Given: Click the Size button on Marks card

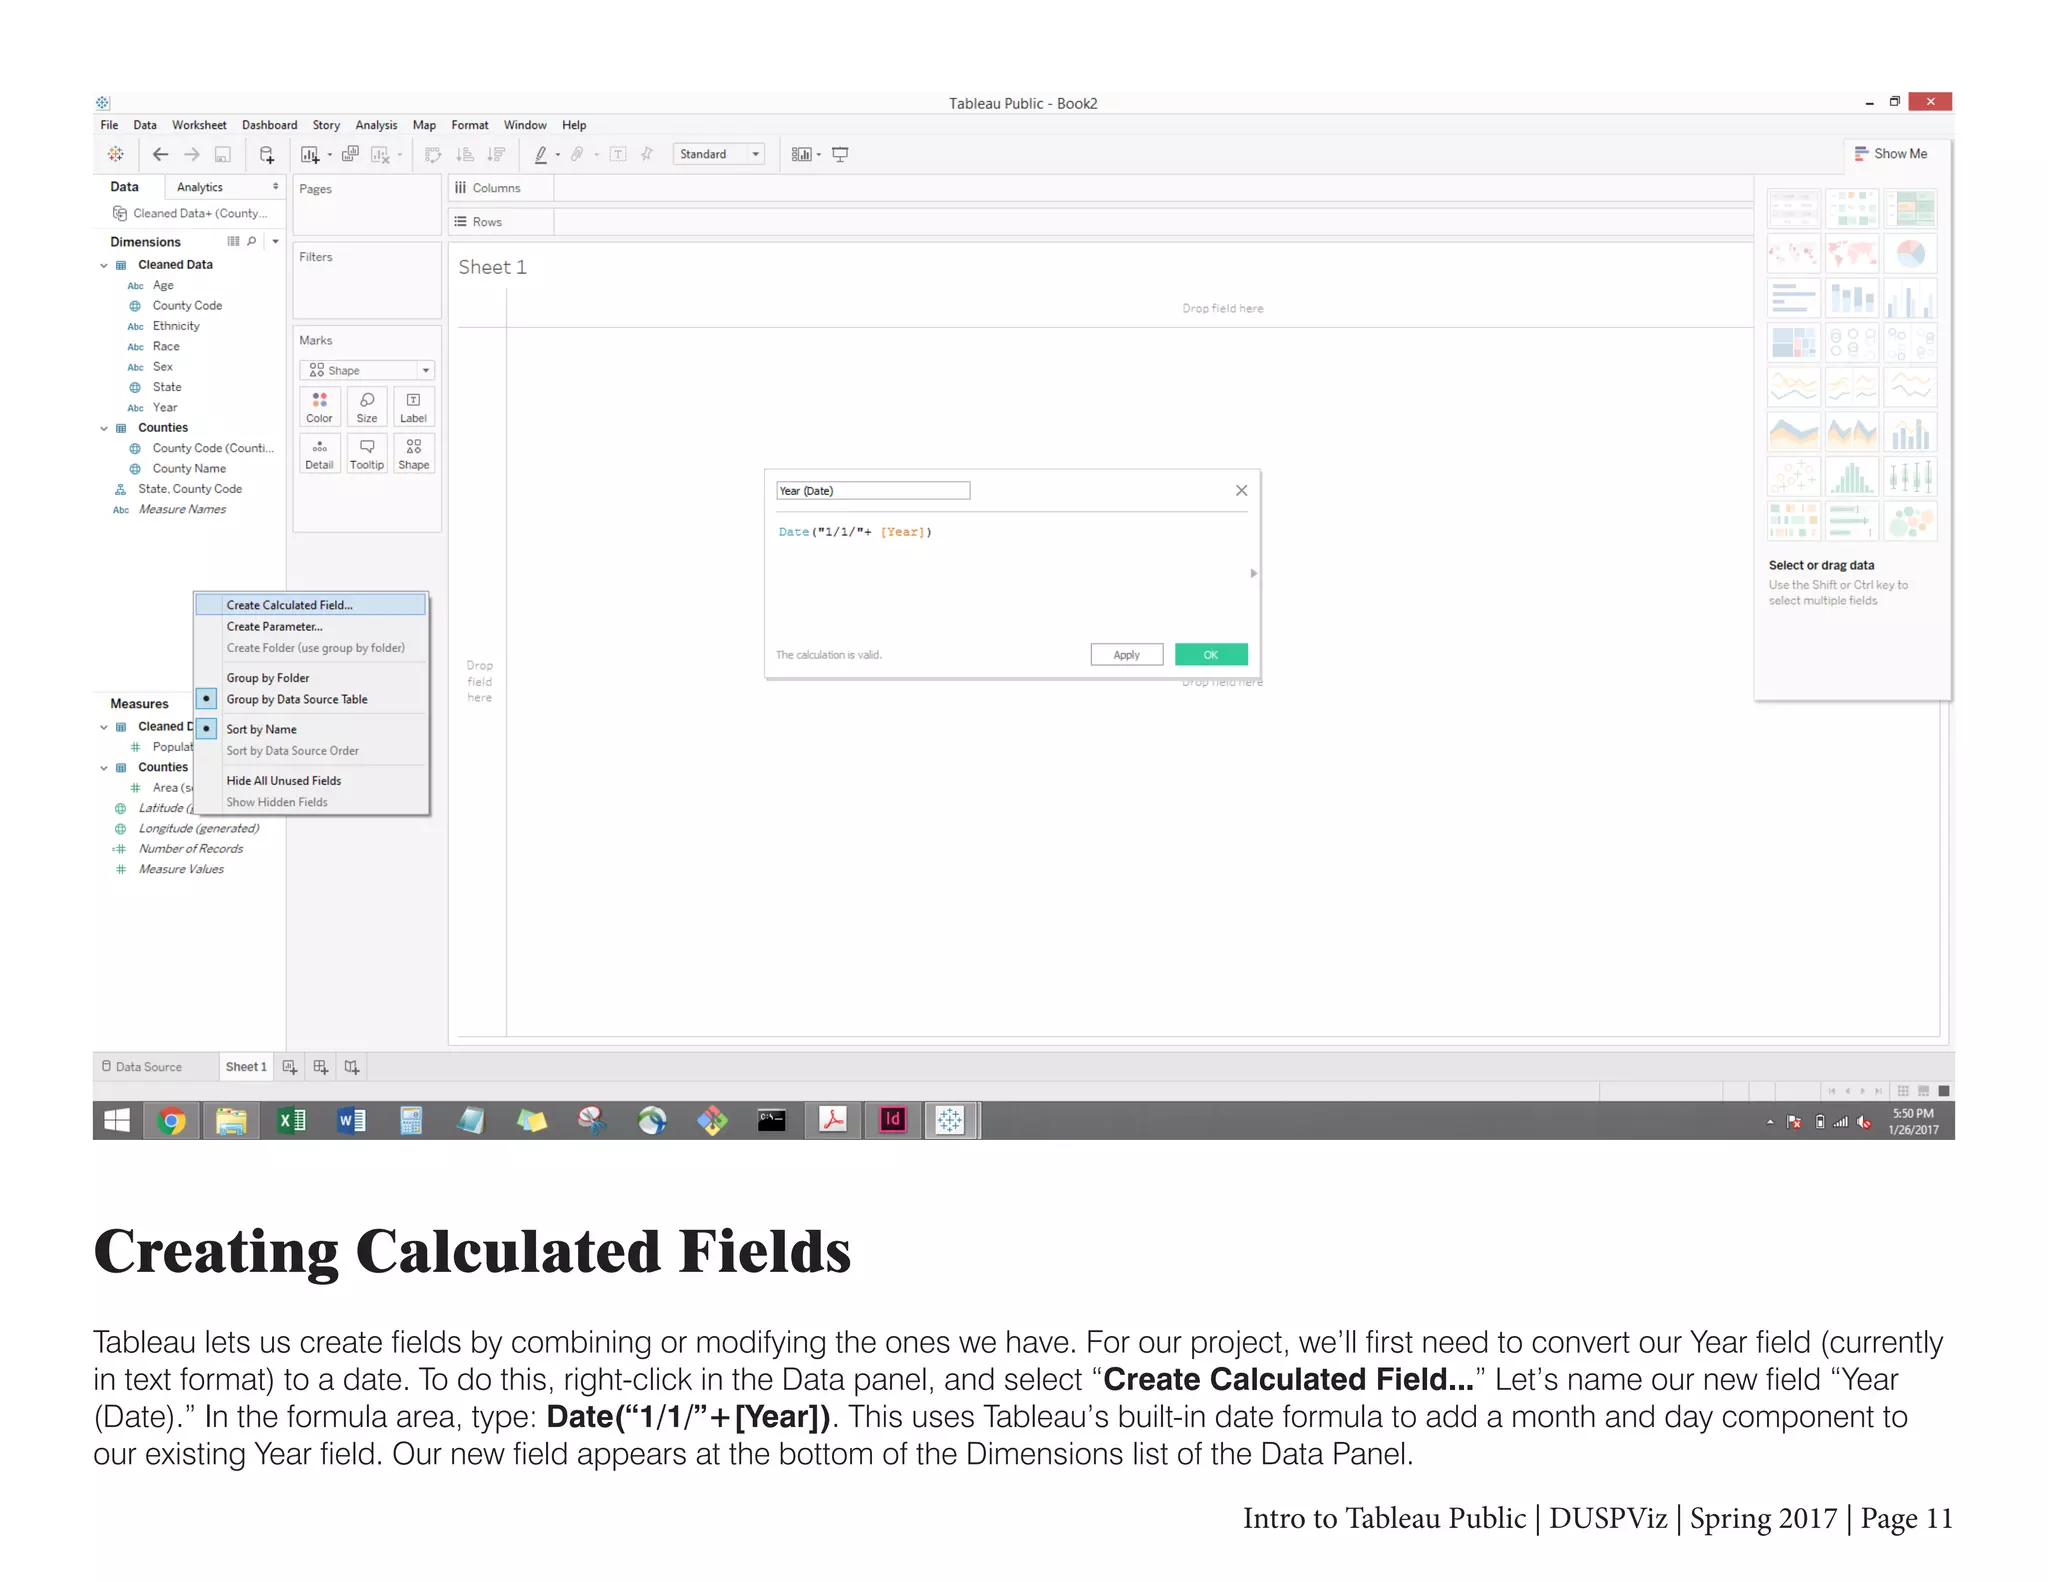Looking at the screenshot, I should pyautogui.click(x=367, y=407).
